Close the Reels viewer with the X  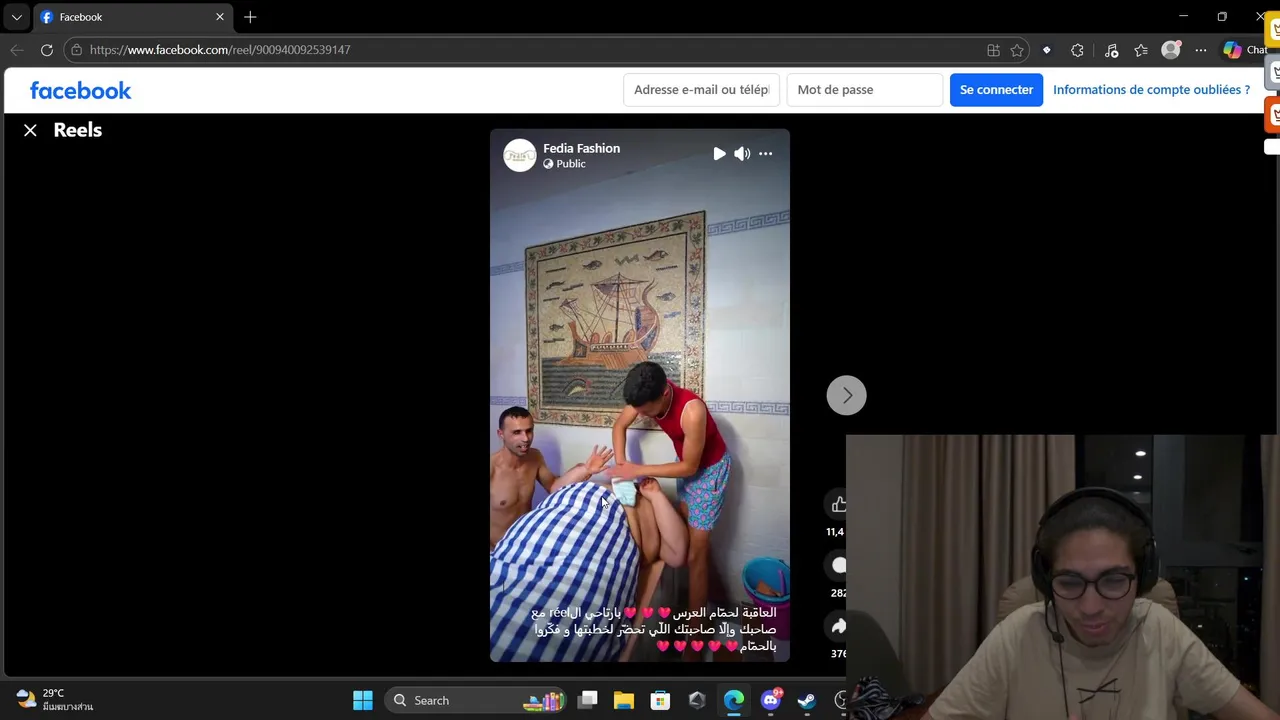(x=30, y=130)
